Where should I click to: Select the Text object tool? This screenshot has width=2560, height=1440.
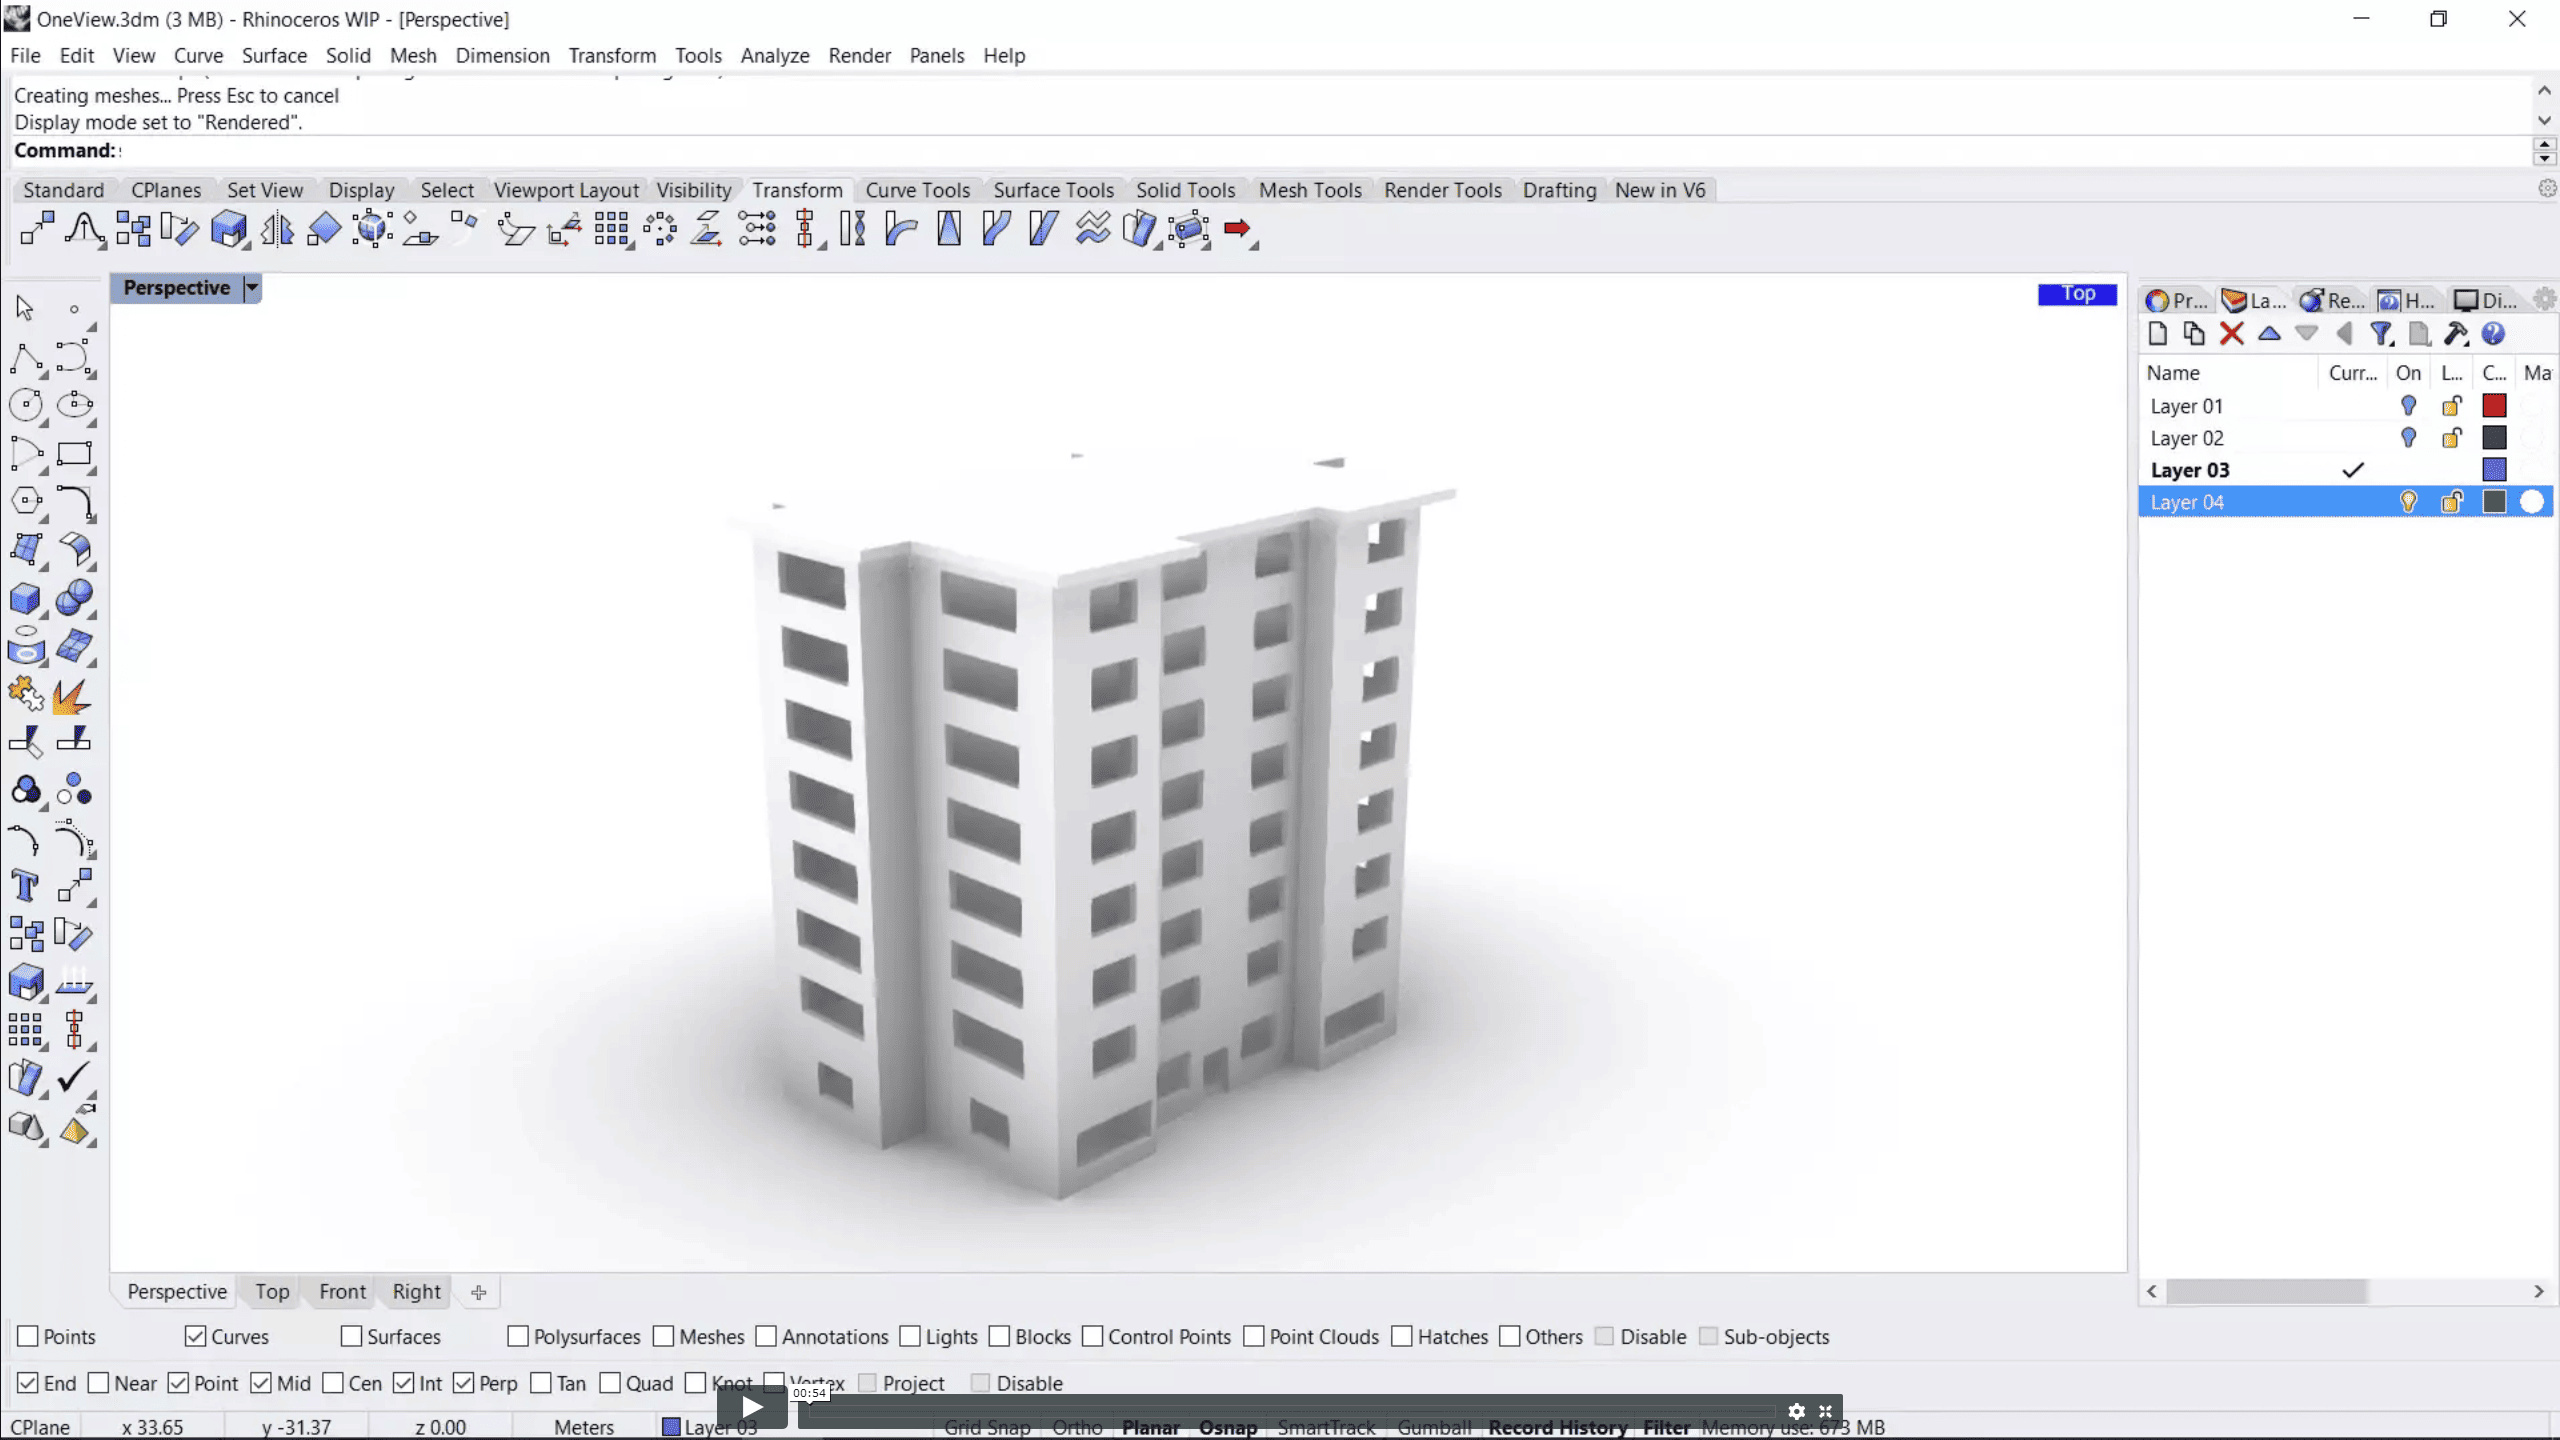(25, 886)
